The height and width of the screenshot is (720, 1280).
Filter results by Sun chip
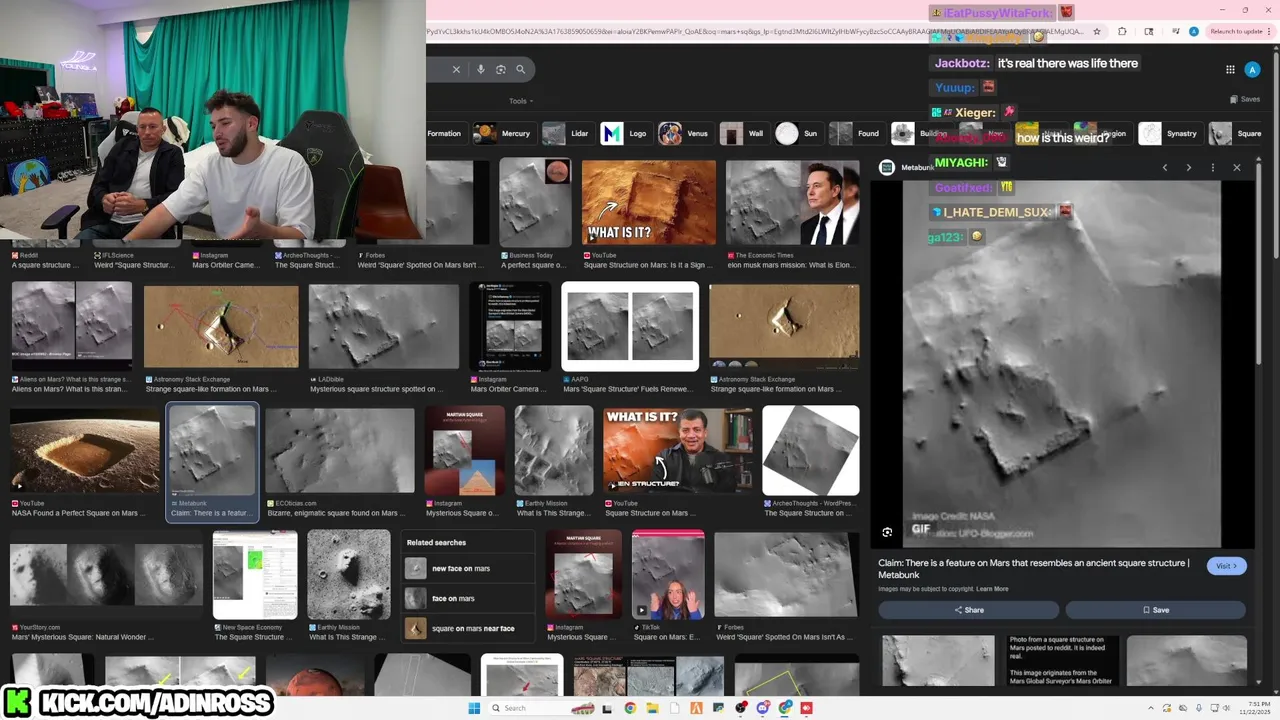[x=798, y=133]
